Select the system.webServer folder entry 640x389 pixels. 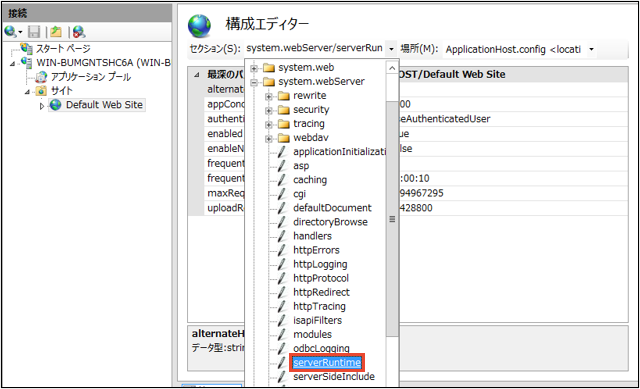pos(322,81)
